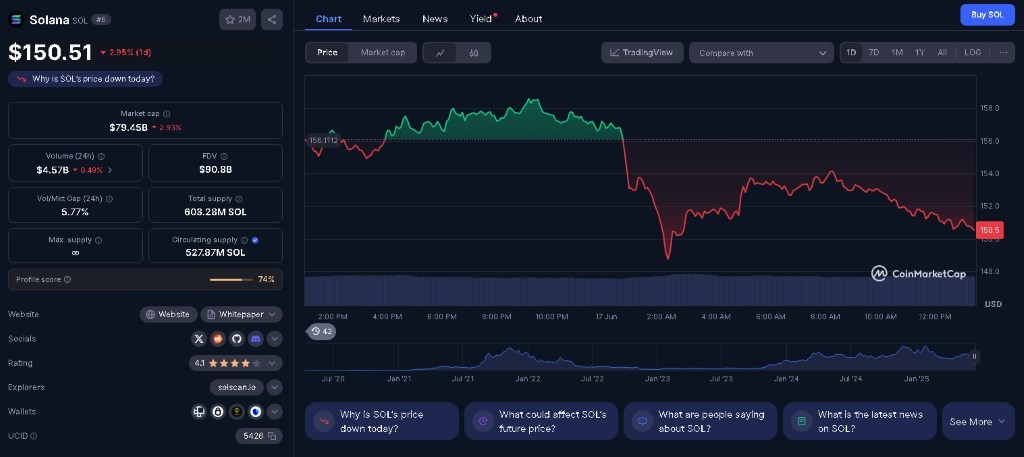Image resolution: width=1024 pixels, height=457 pixels.
Task: Click the Buy SOL button
Action: tap(986, 15)
